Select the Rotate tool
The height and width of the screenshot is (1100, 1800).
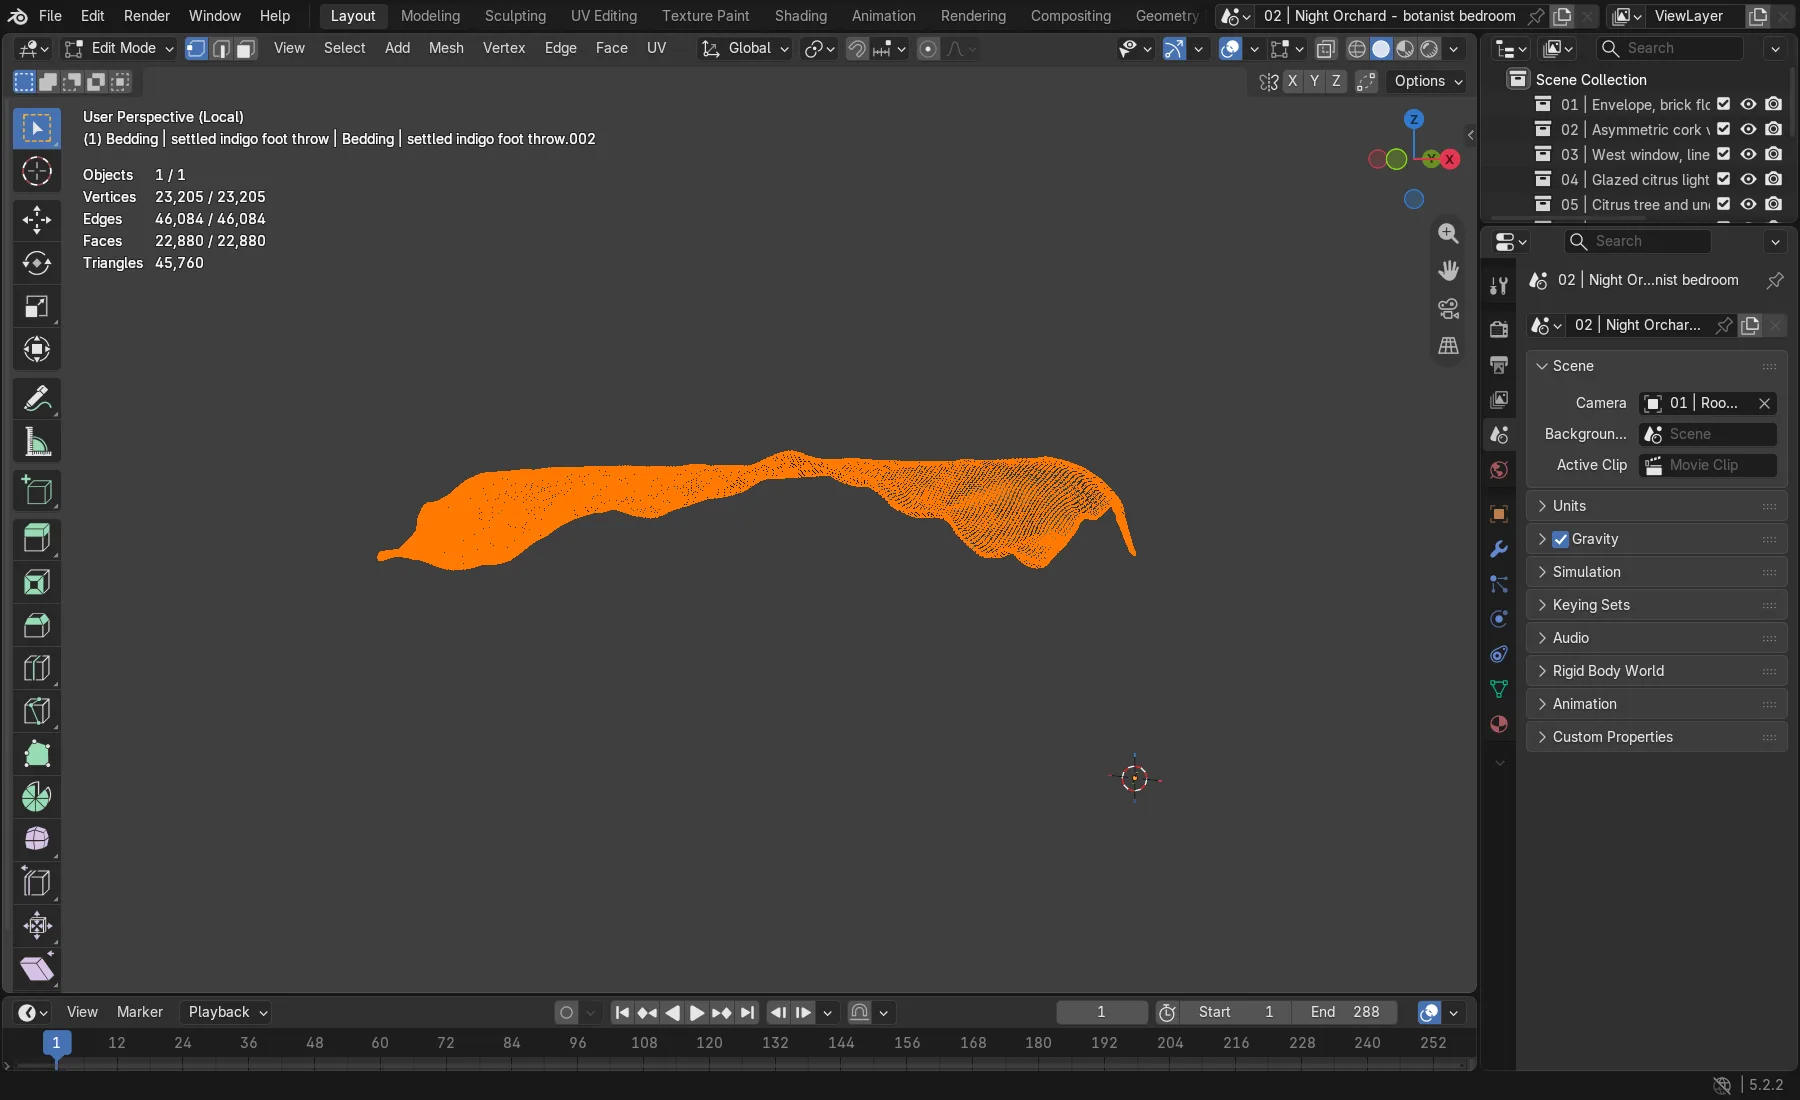click(x=37, y=263)
